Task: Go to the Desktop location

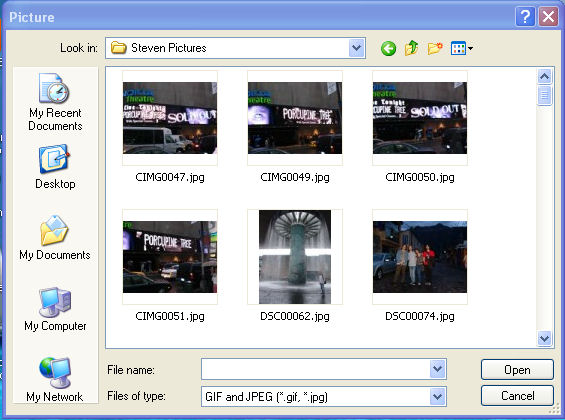Action: [x=55, y=167]
